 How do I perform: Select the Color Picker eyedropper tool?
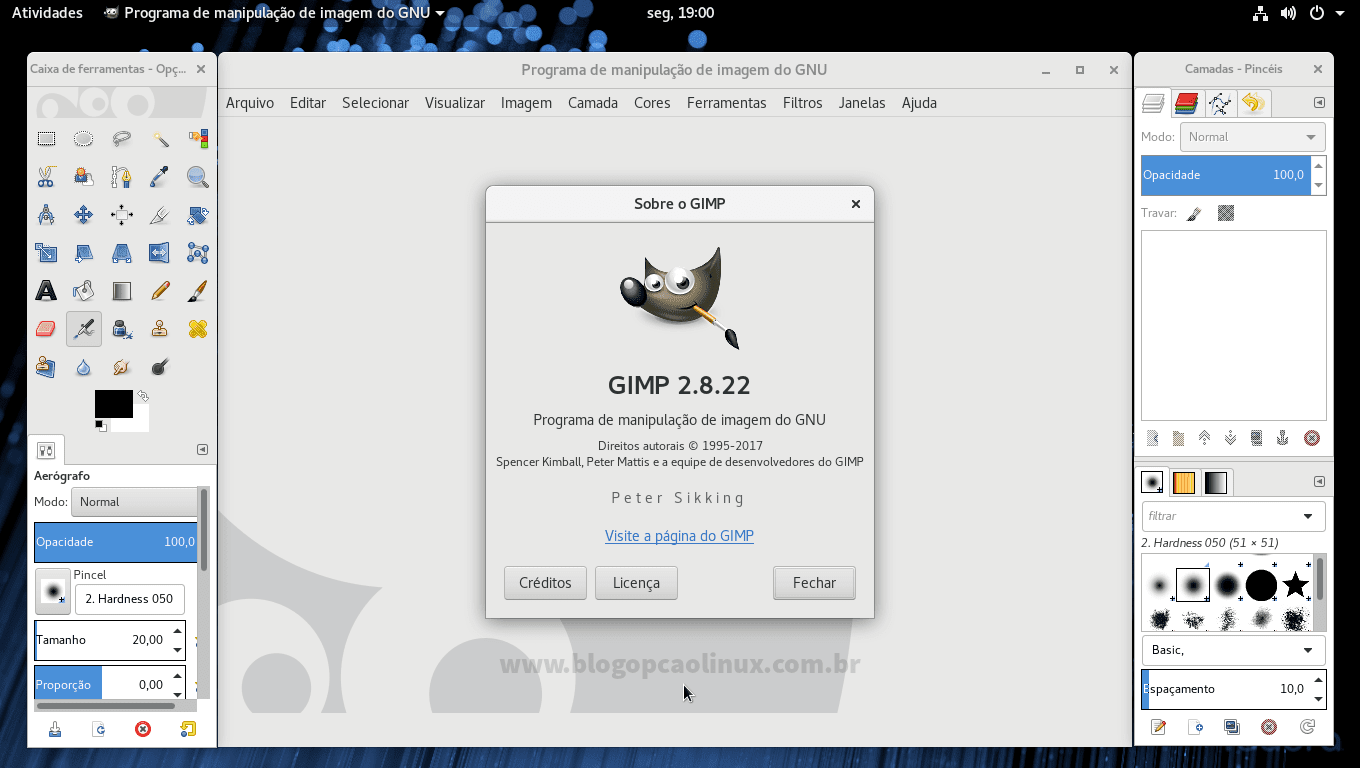pos(160,177)
